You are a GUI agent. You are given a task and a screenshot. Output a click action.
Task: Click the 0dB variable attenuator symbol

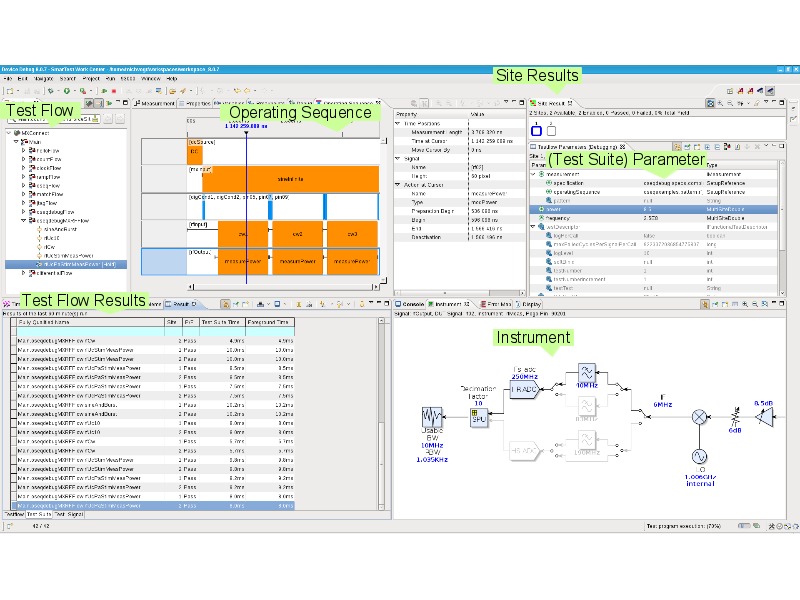pos(735,417)
